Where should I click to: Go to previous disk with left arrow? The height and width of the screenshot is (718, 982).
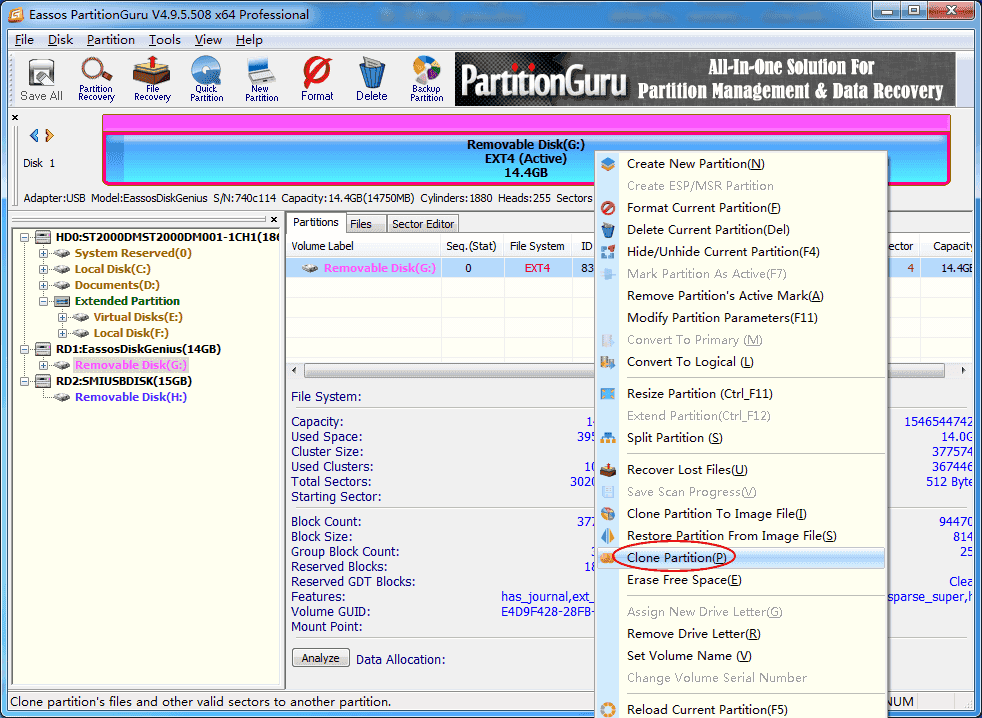pyautogui.click(x=34, y=135)
